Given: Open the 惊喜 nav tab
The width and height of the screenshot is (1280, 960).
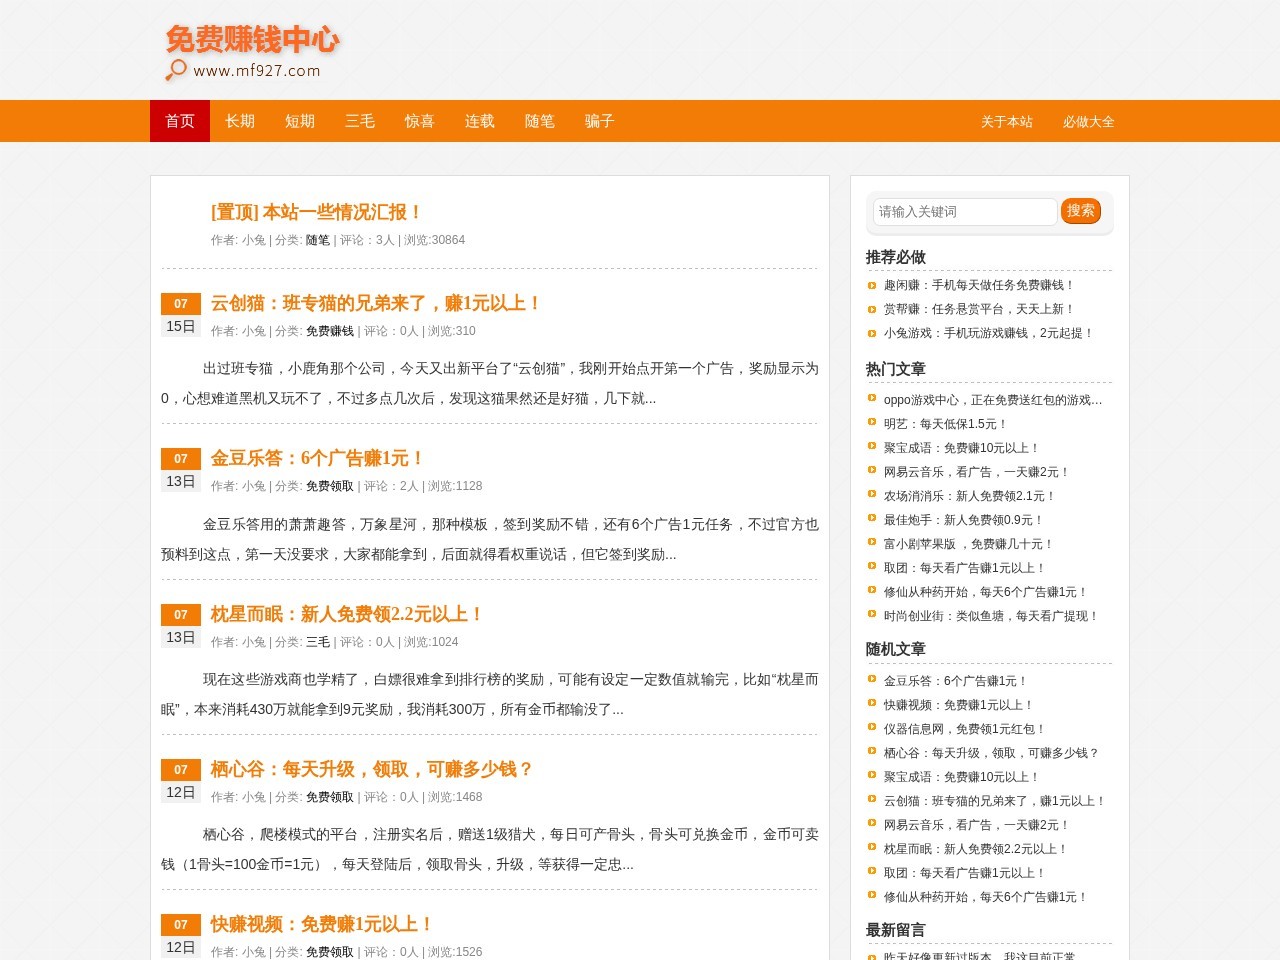Looking at the screenshot, I should 420,121.
